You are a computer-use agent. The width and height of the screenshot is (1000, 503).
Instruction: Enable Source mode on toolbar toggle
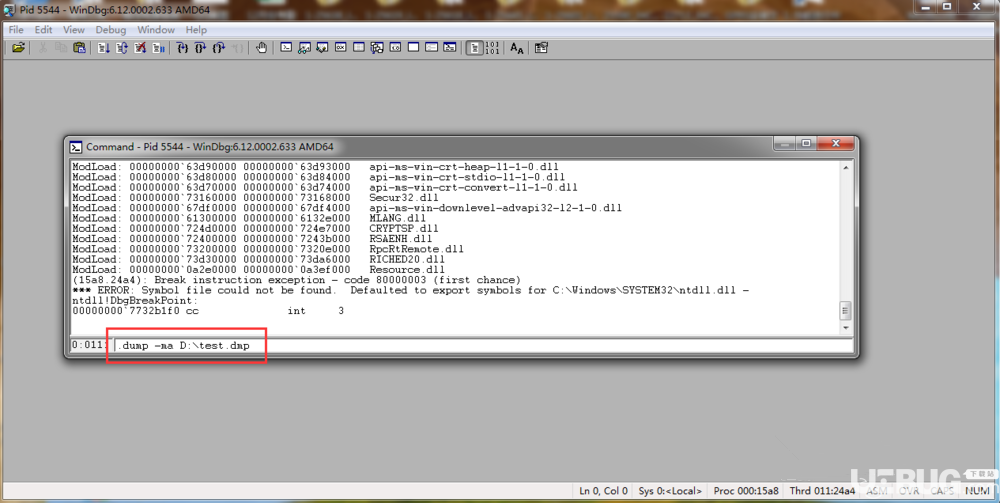[x=474, y=48]
